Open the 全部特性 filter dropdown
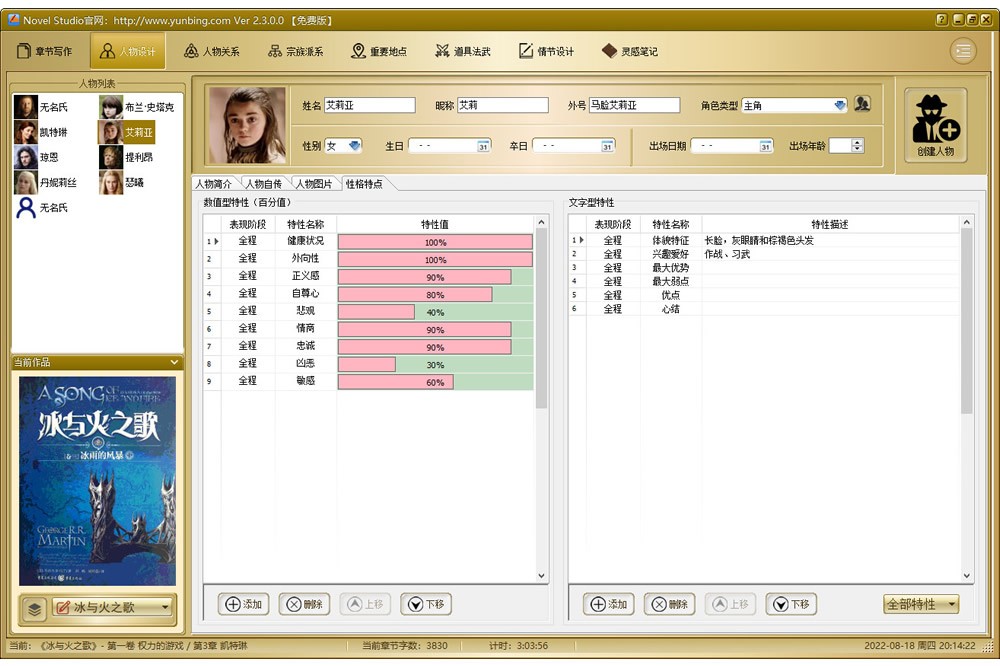 pyautogui.click(x=951, y=604)
